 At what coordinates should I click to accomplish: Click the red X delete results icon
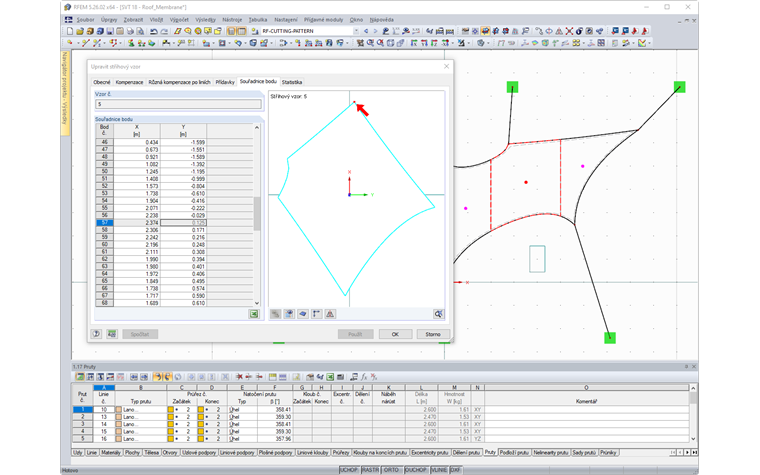pos(569,31)
